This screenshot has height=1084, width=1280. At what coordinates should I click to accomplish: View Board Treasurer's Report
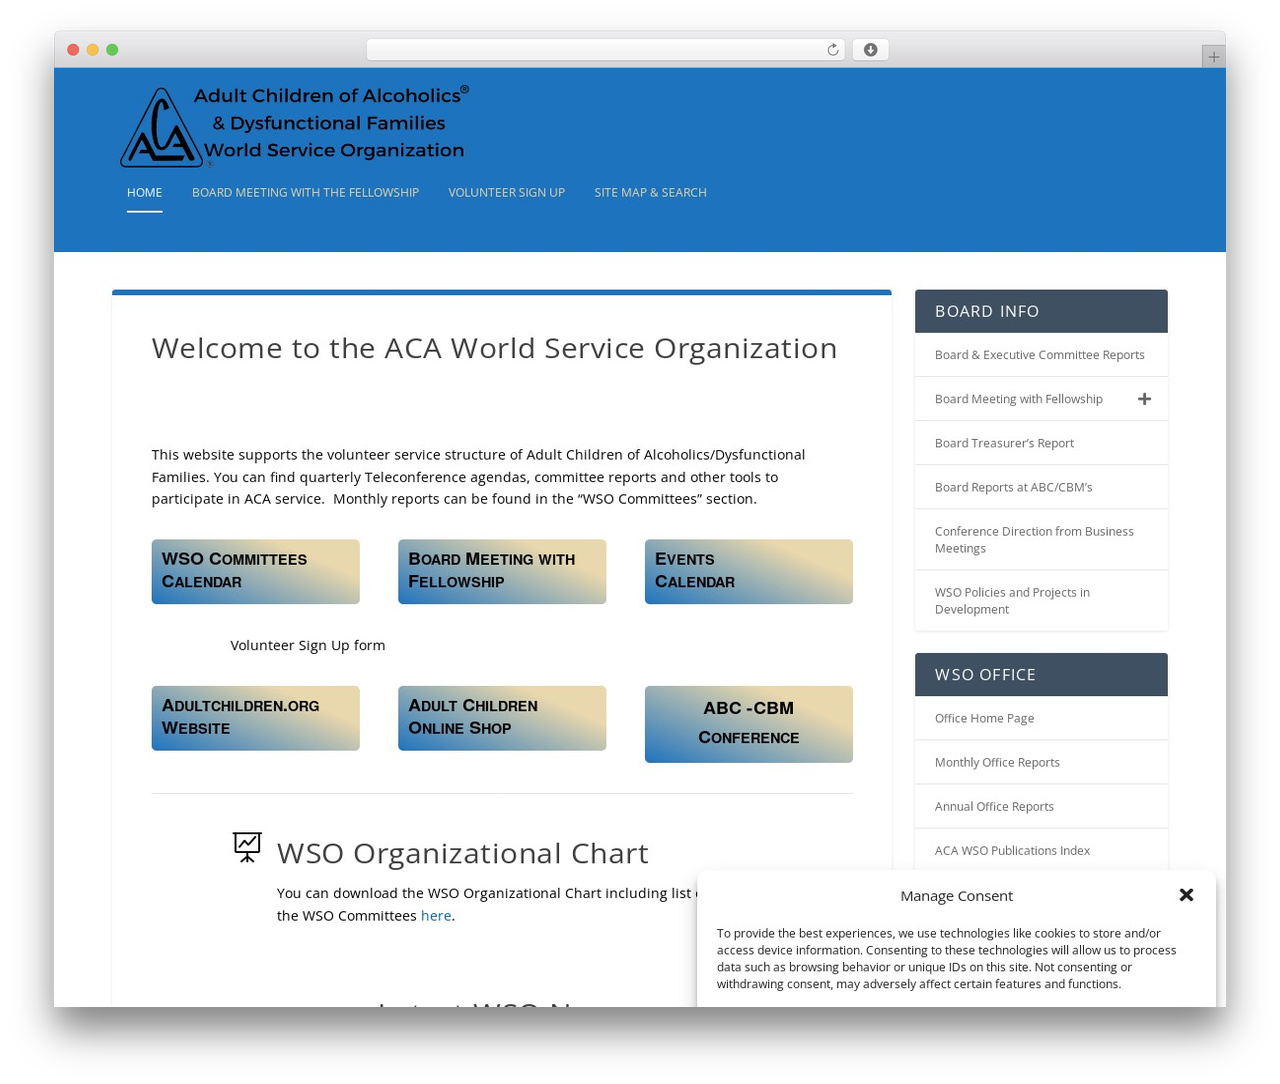tap(1004, 443)
